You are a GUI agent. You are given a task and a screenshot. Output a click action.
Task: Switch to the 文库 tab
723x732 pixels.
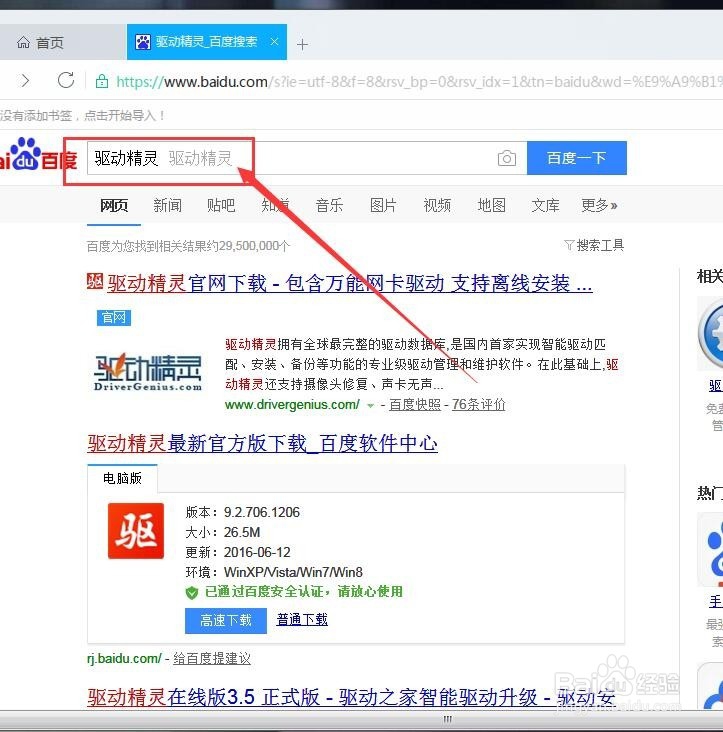coord(545,205)
